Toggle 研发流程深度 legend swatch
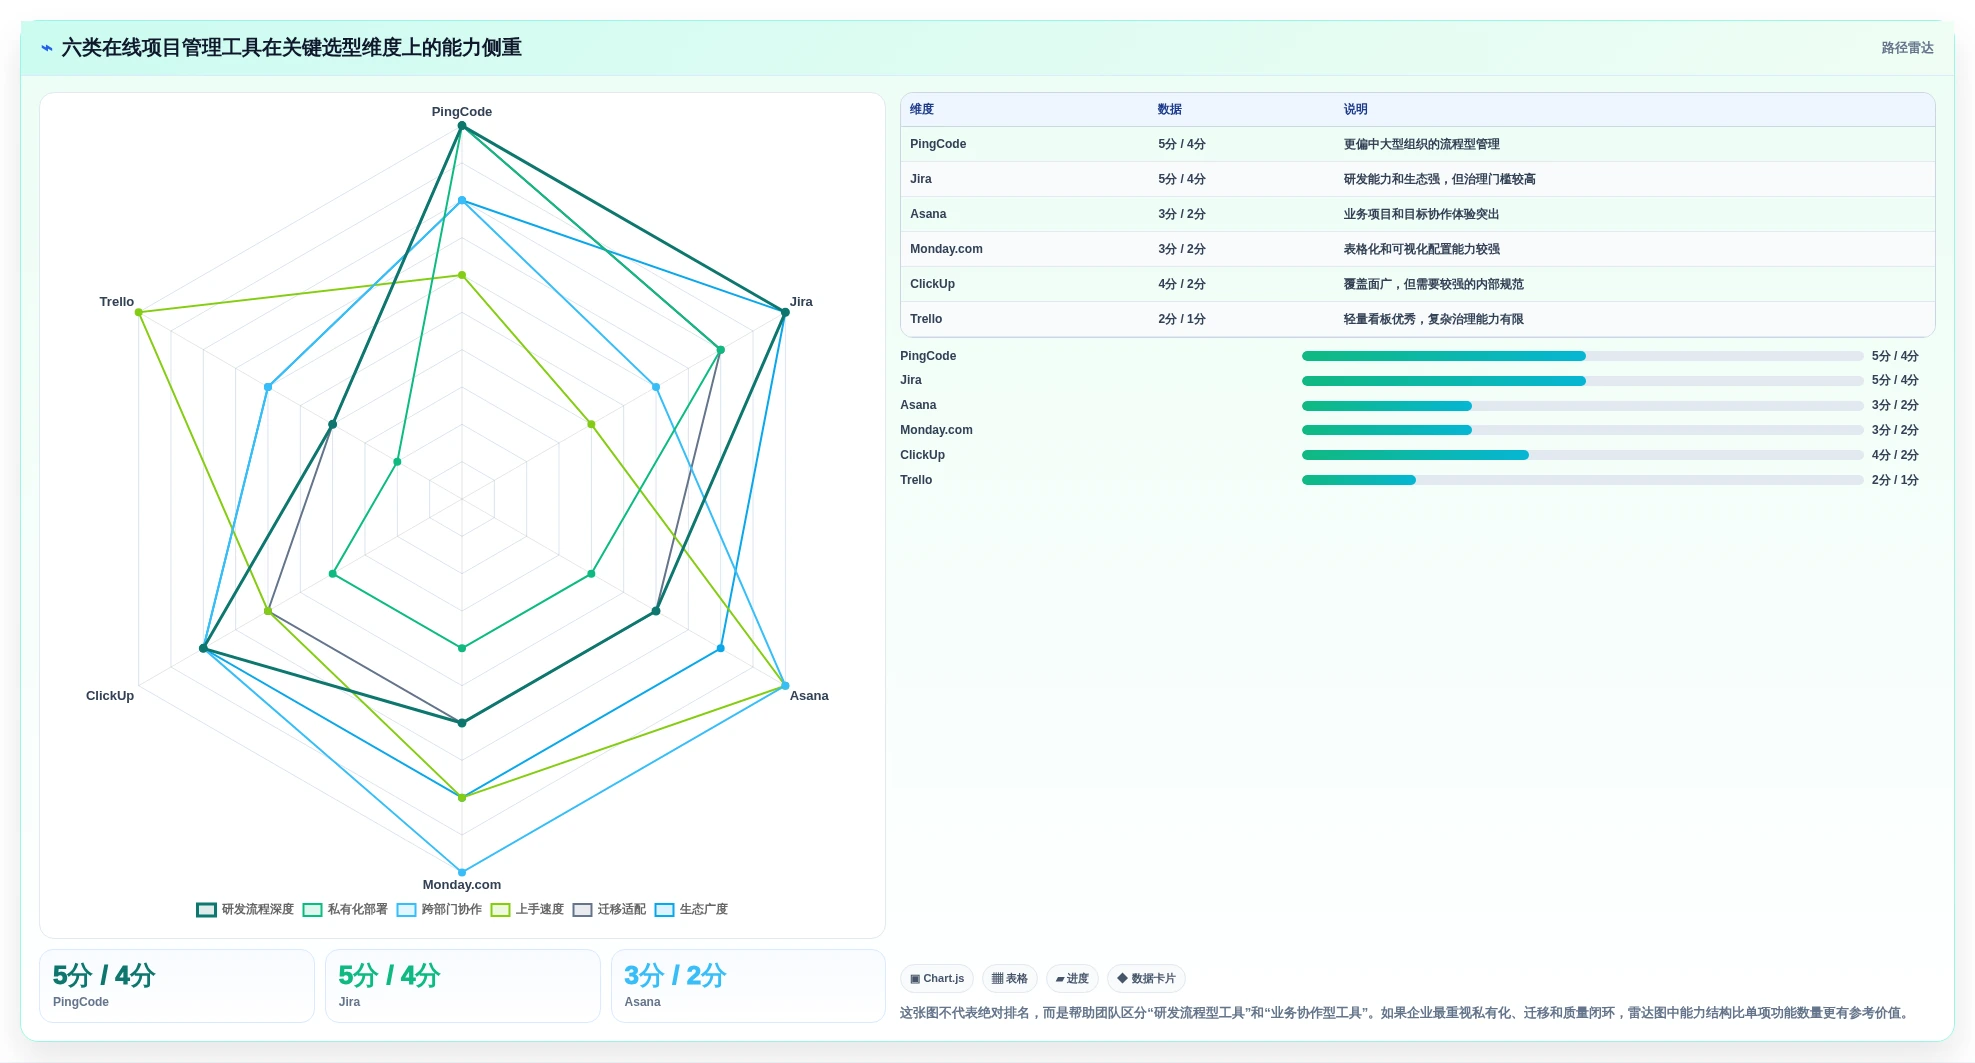Screen dimensions: 1975x1063 (206, 910)
